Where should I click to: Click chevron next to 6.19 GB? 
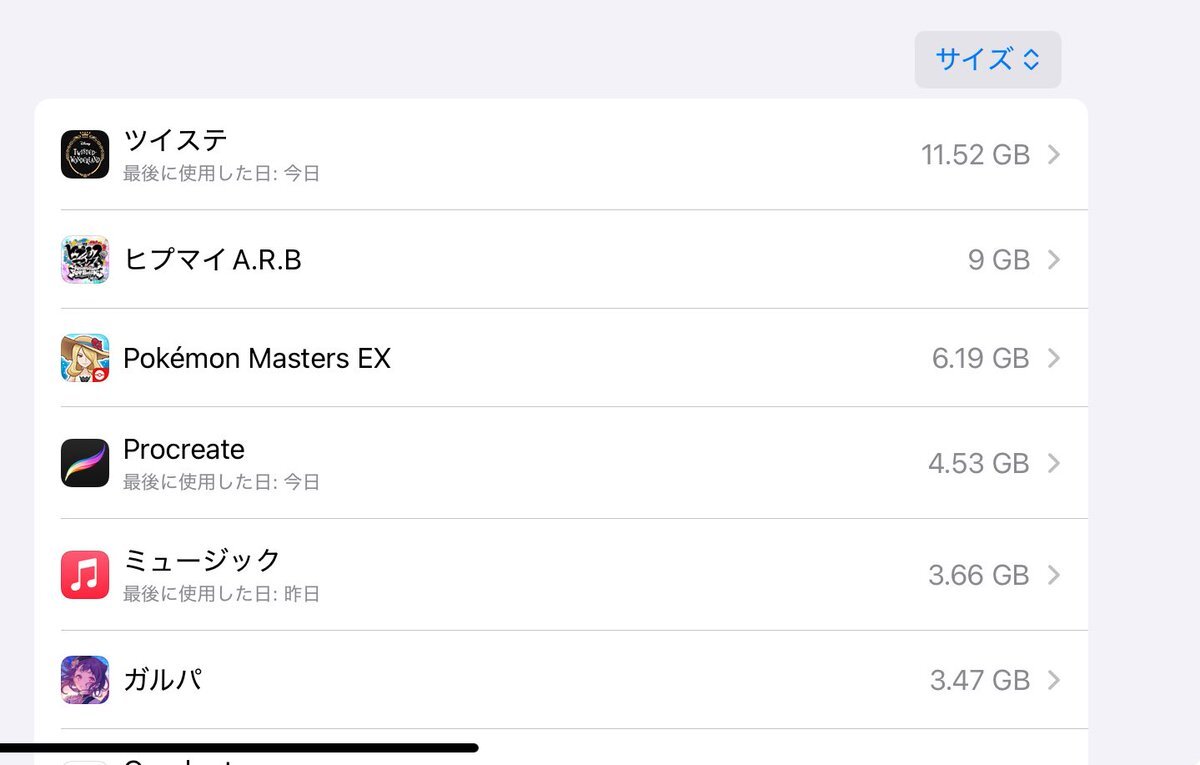1053,358
